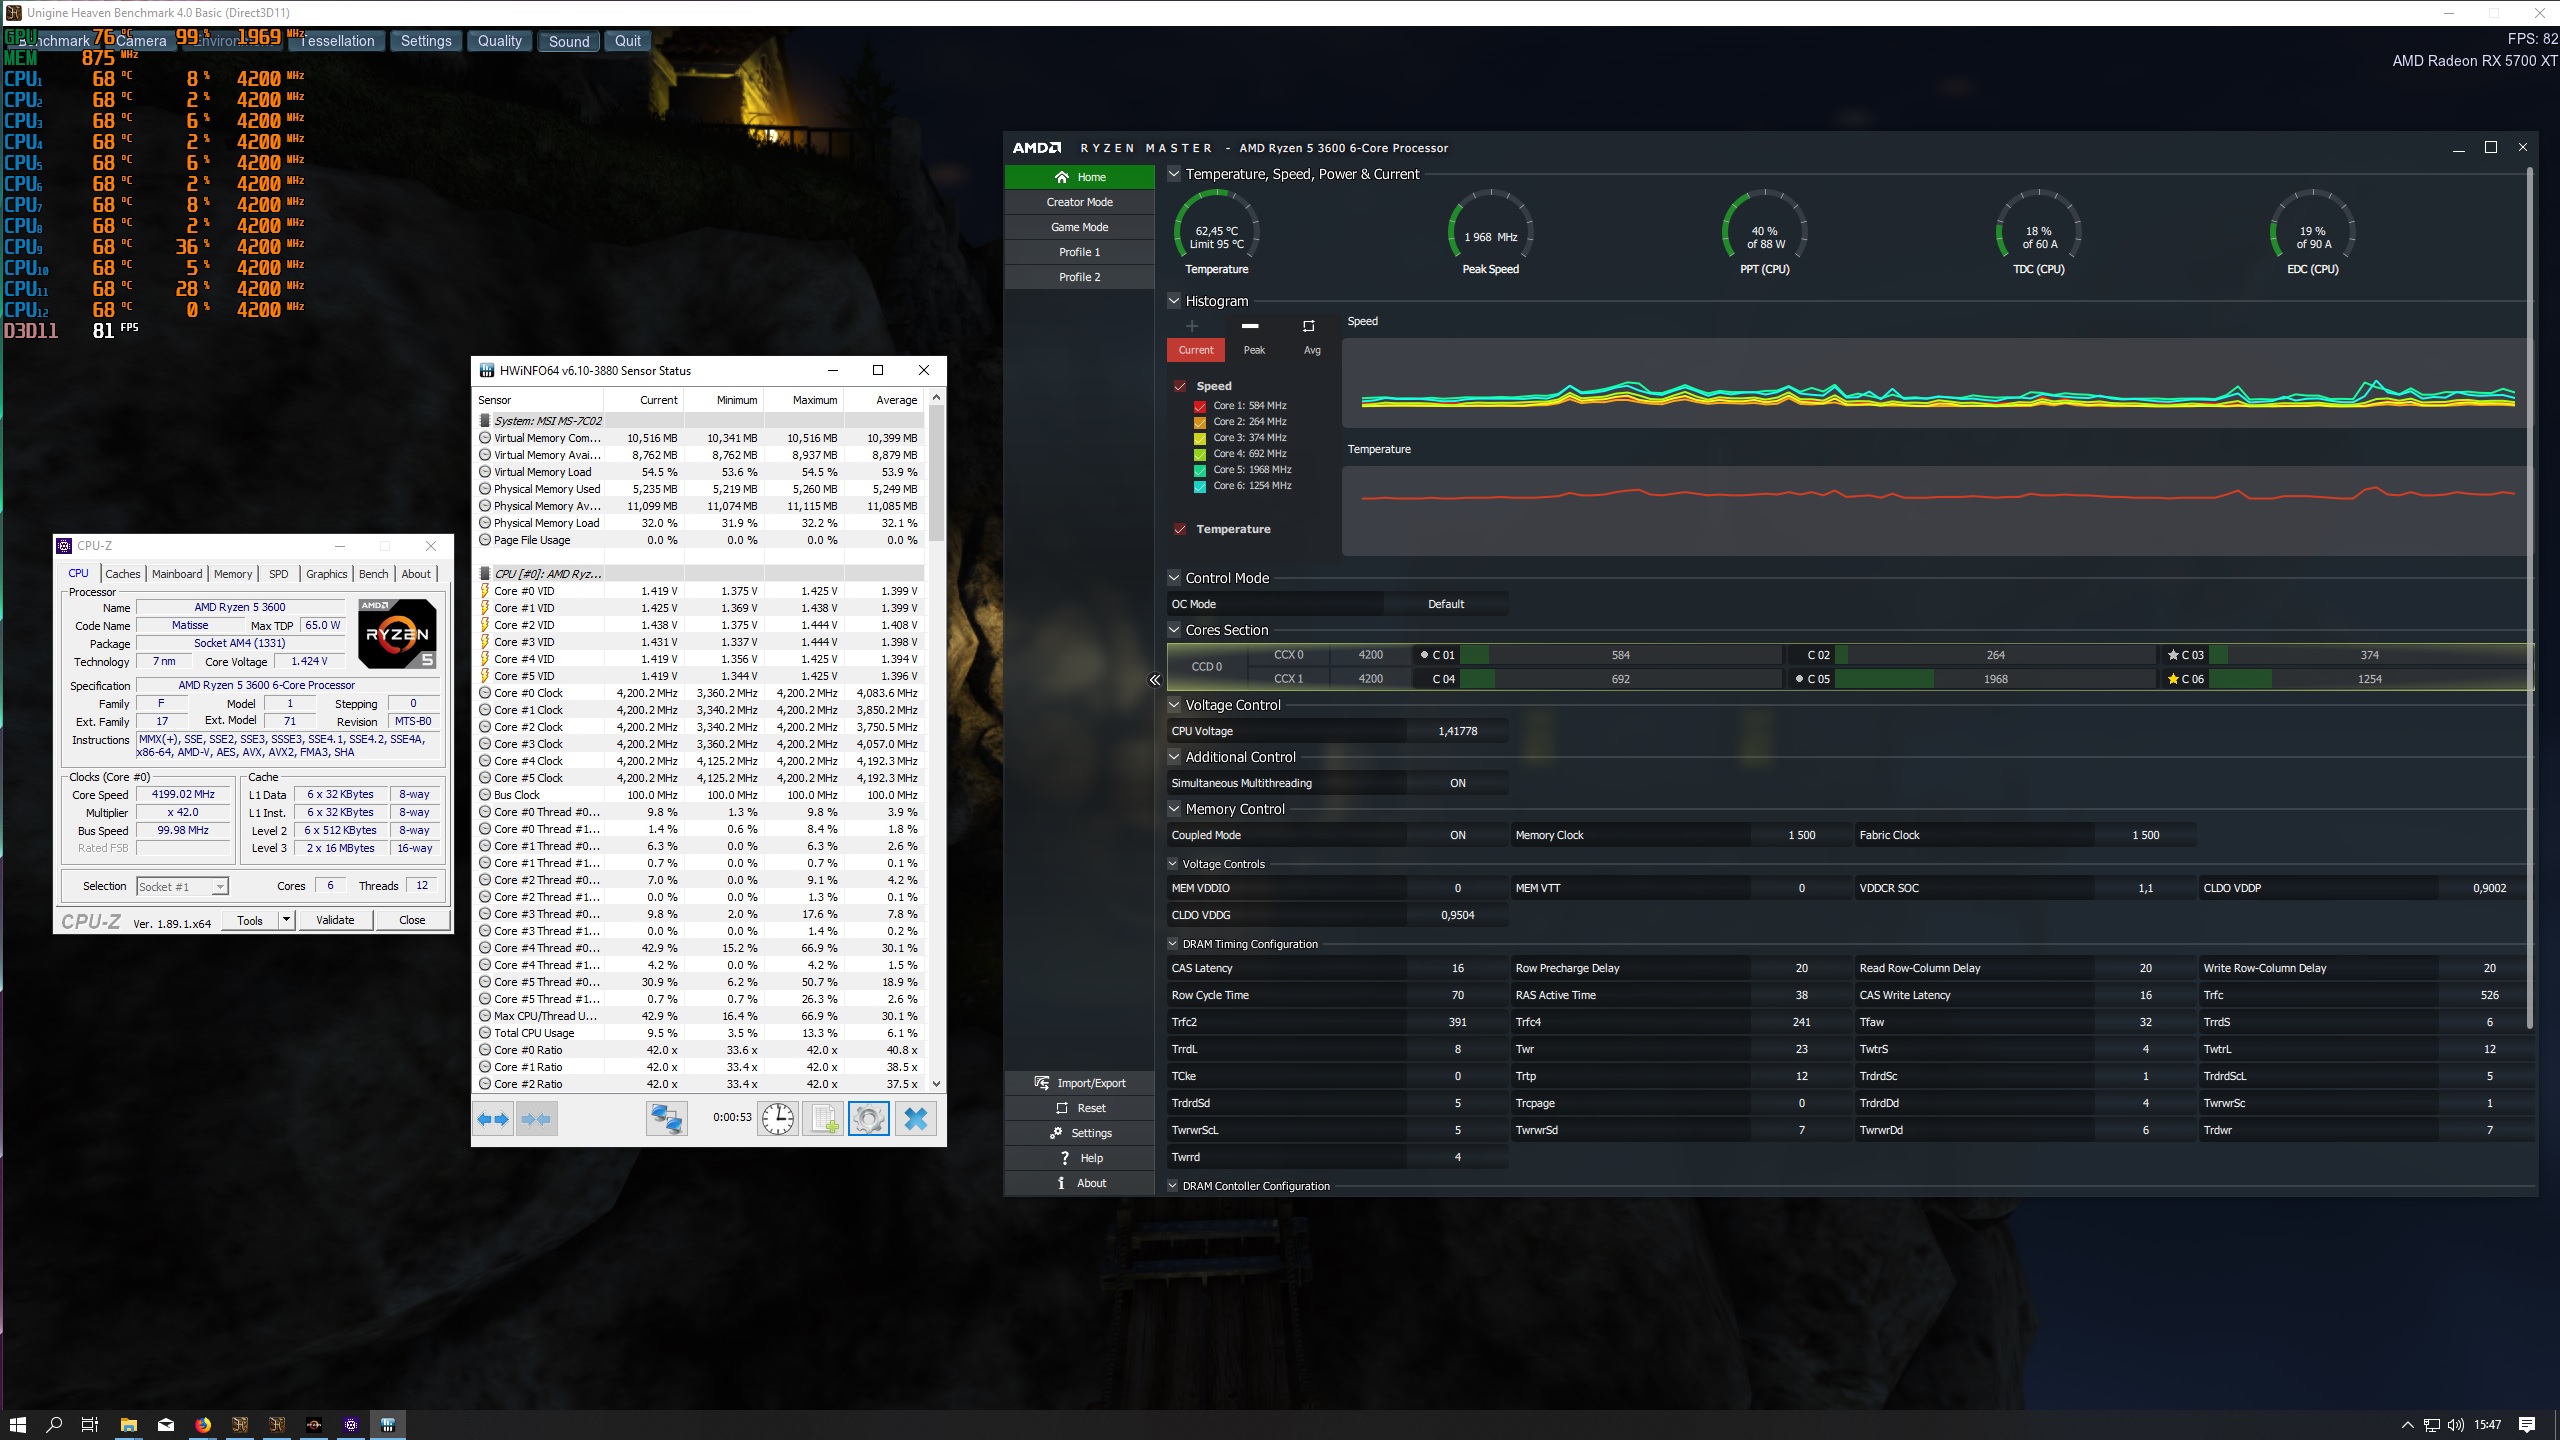Click Ryzen Master vertical scrollbar
Viewport: 2560px width, 1440px height.
pyautogui.click(x=2530, y=600)
